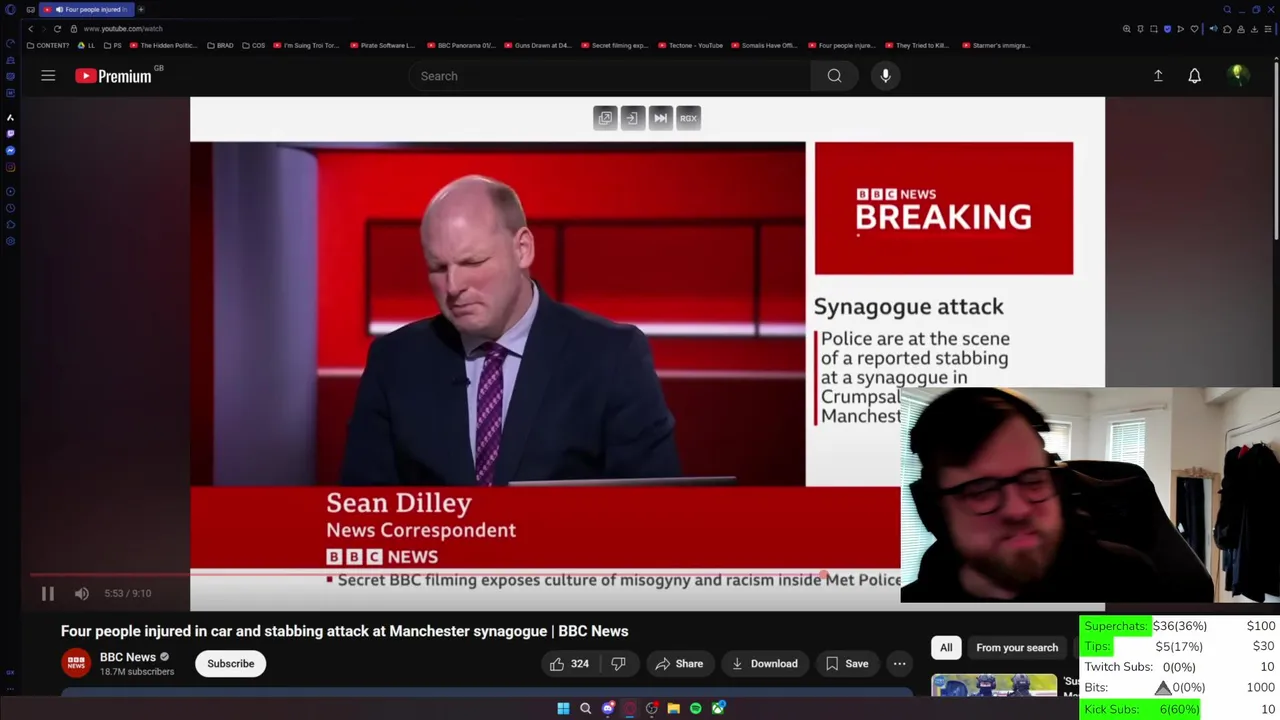Open YouTube notifications bell
This screenshot has width=1280, height=720.
[x=1194, y=76]
